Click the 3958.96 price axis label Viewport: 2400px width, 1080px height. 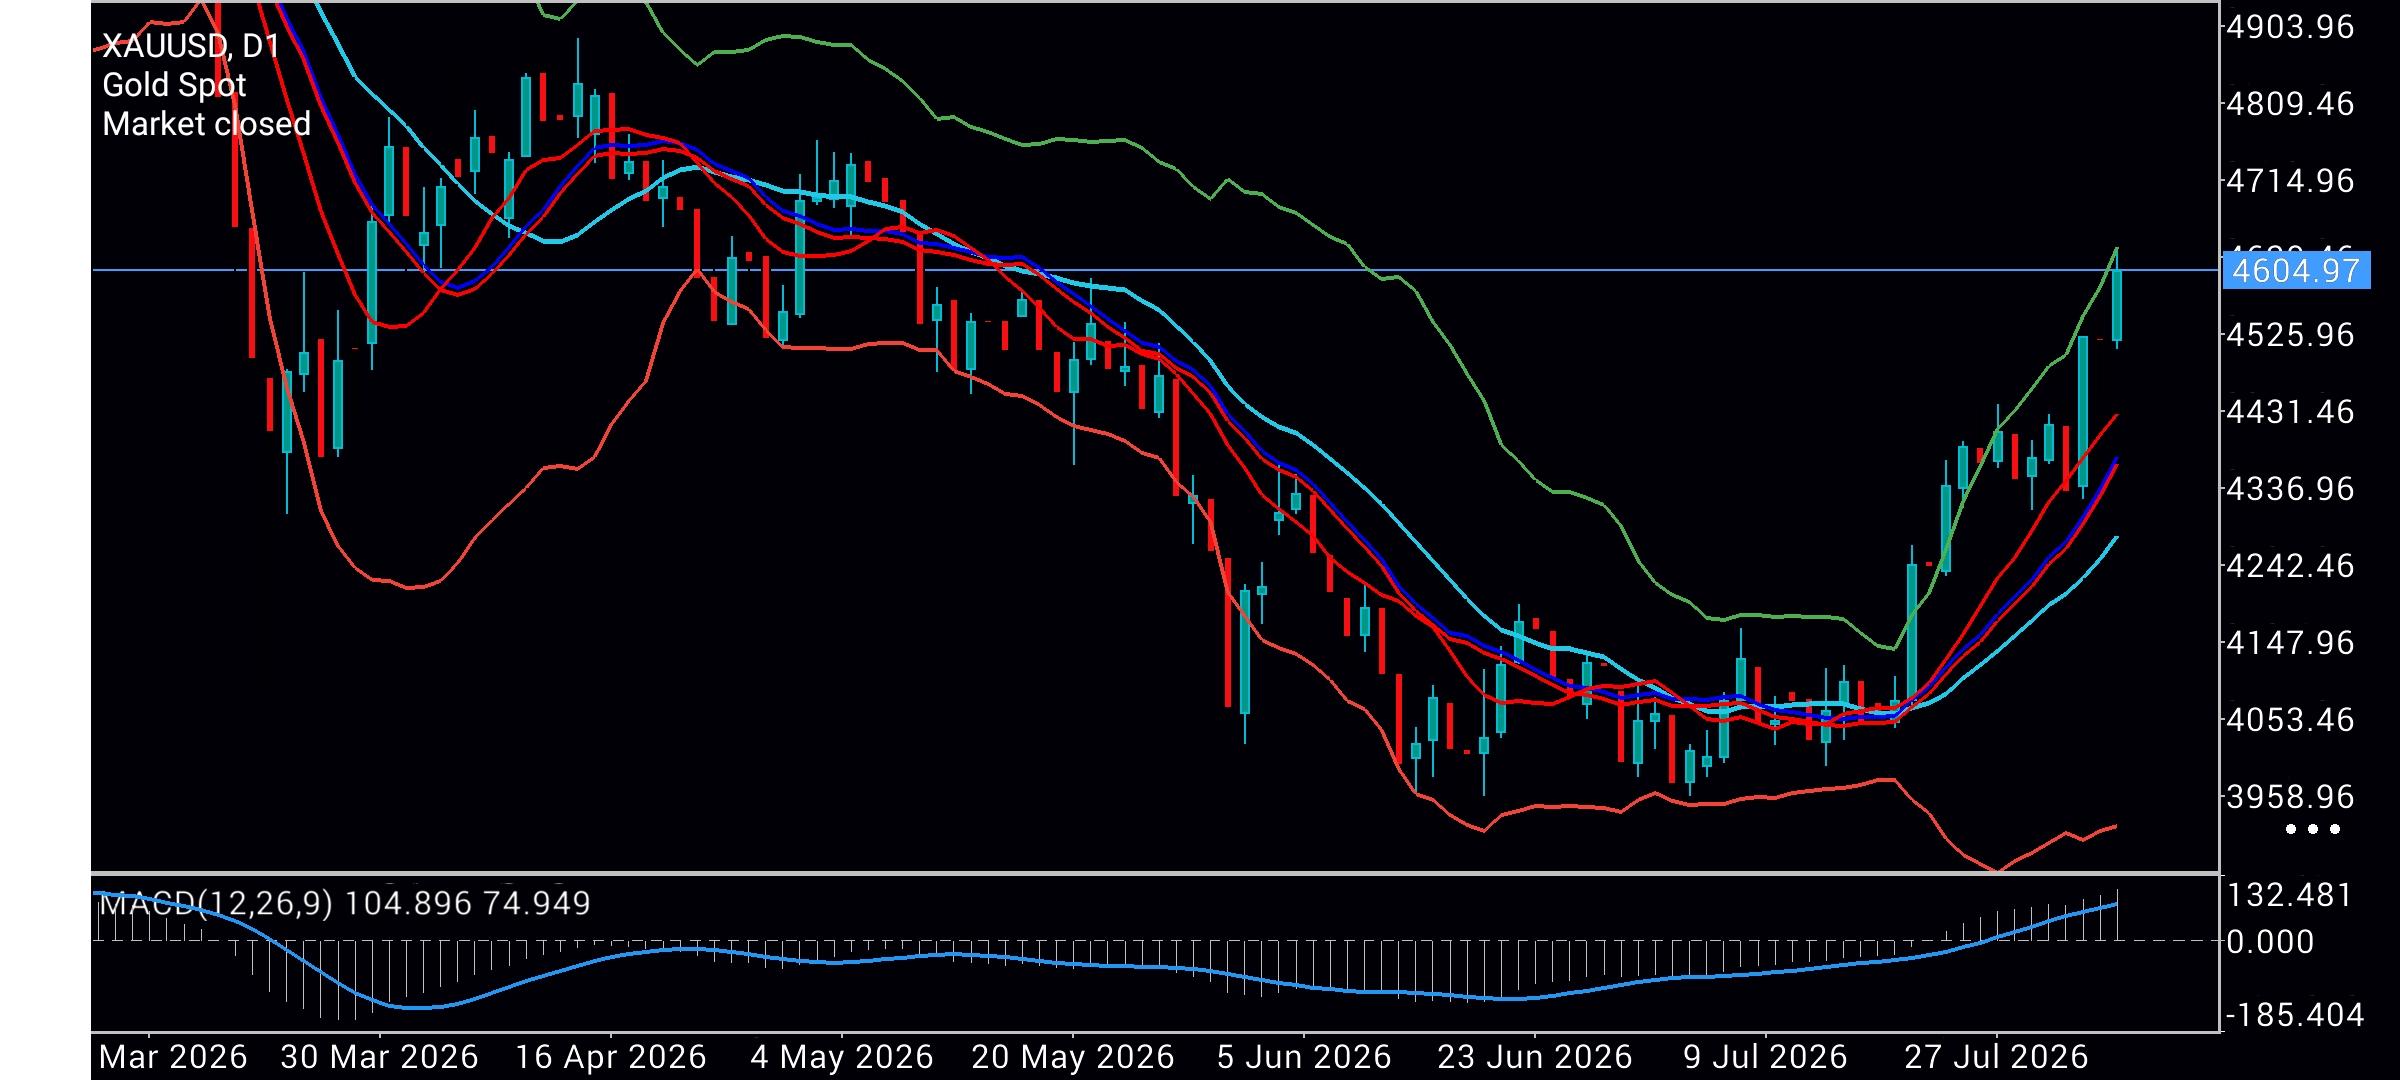tap(2290, 797)
